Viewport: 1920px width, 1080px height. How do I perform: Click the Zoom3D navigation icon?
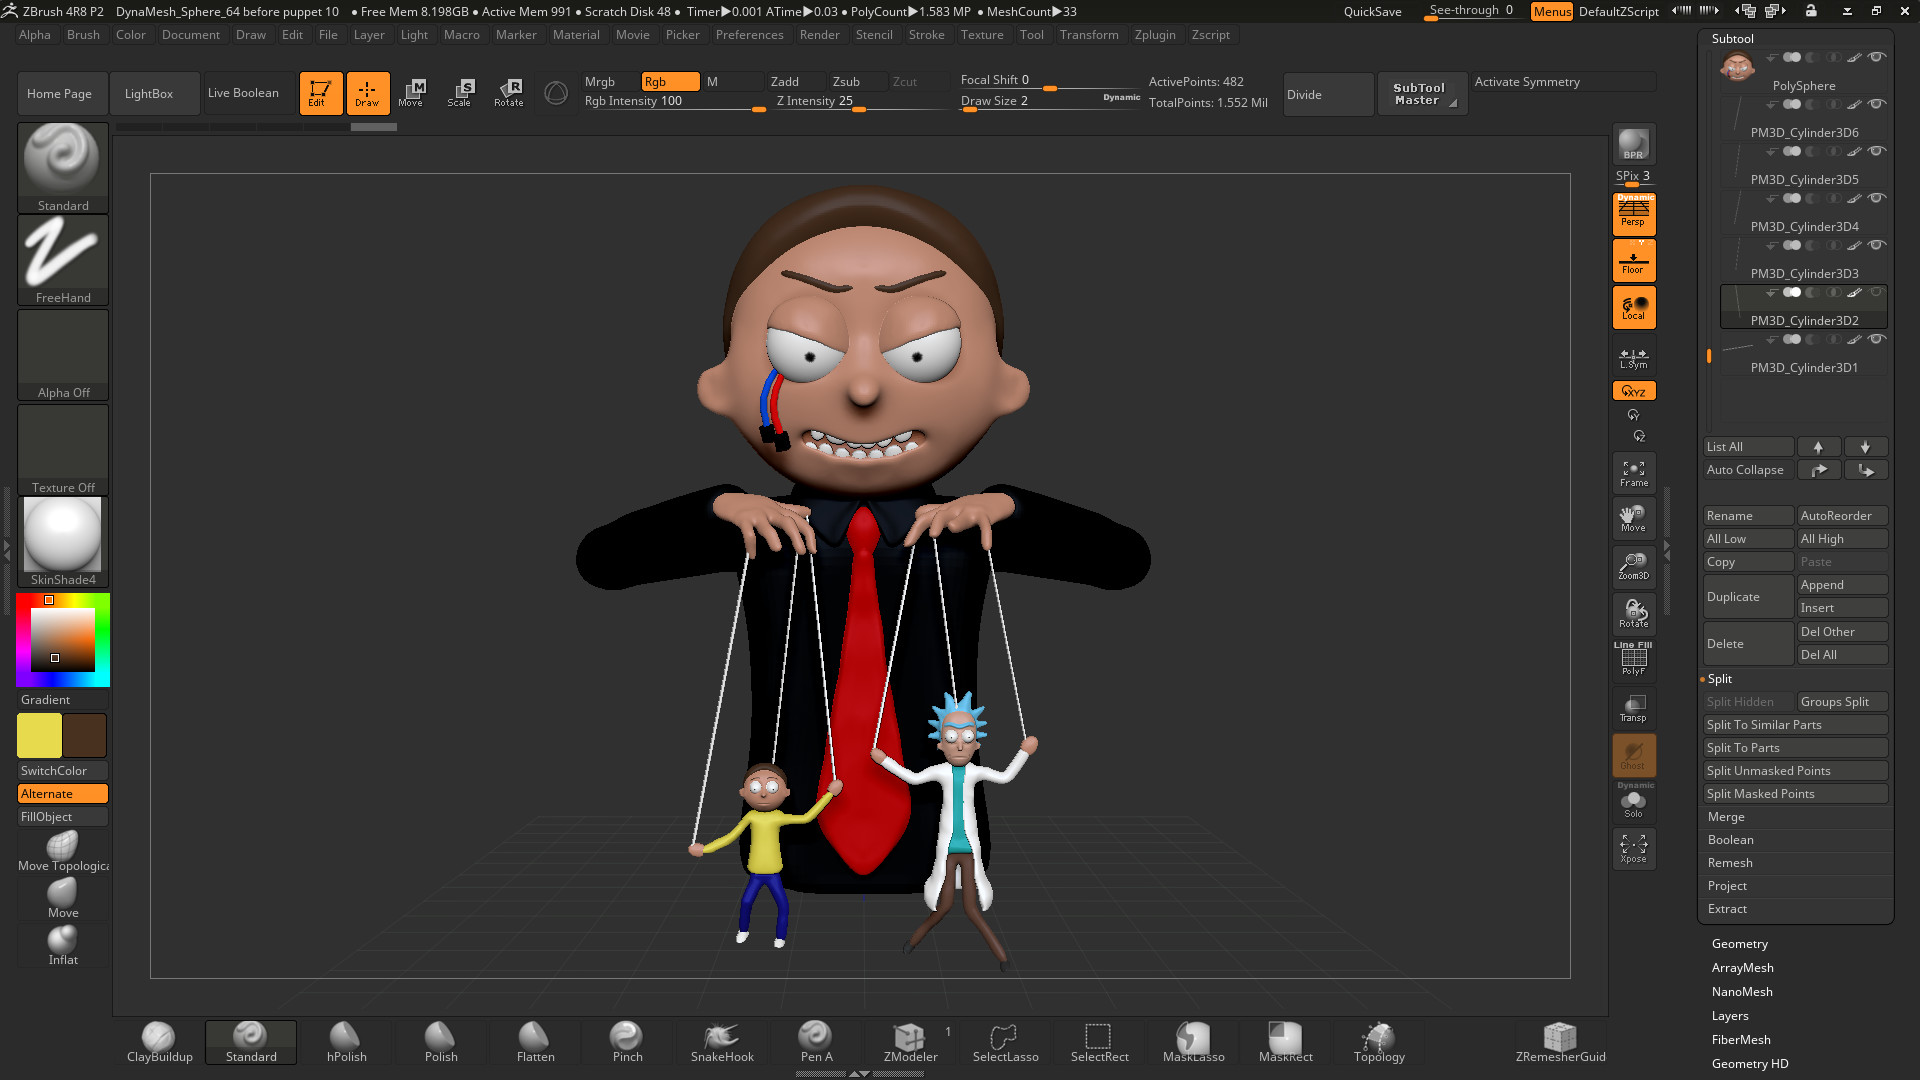[x=1634, y=567]
